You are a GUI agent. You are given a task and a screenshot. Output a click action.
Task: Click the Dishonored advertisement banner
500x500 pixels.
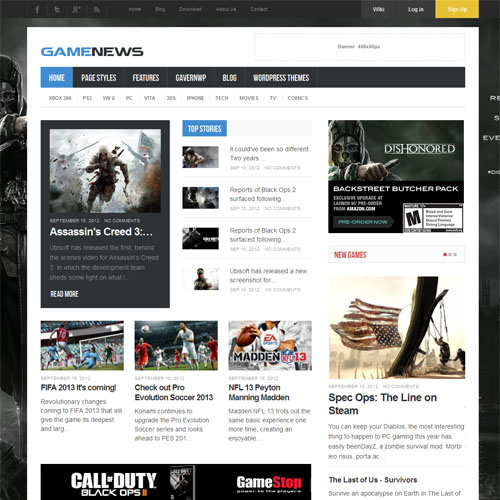click(x=396, y=176)
